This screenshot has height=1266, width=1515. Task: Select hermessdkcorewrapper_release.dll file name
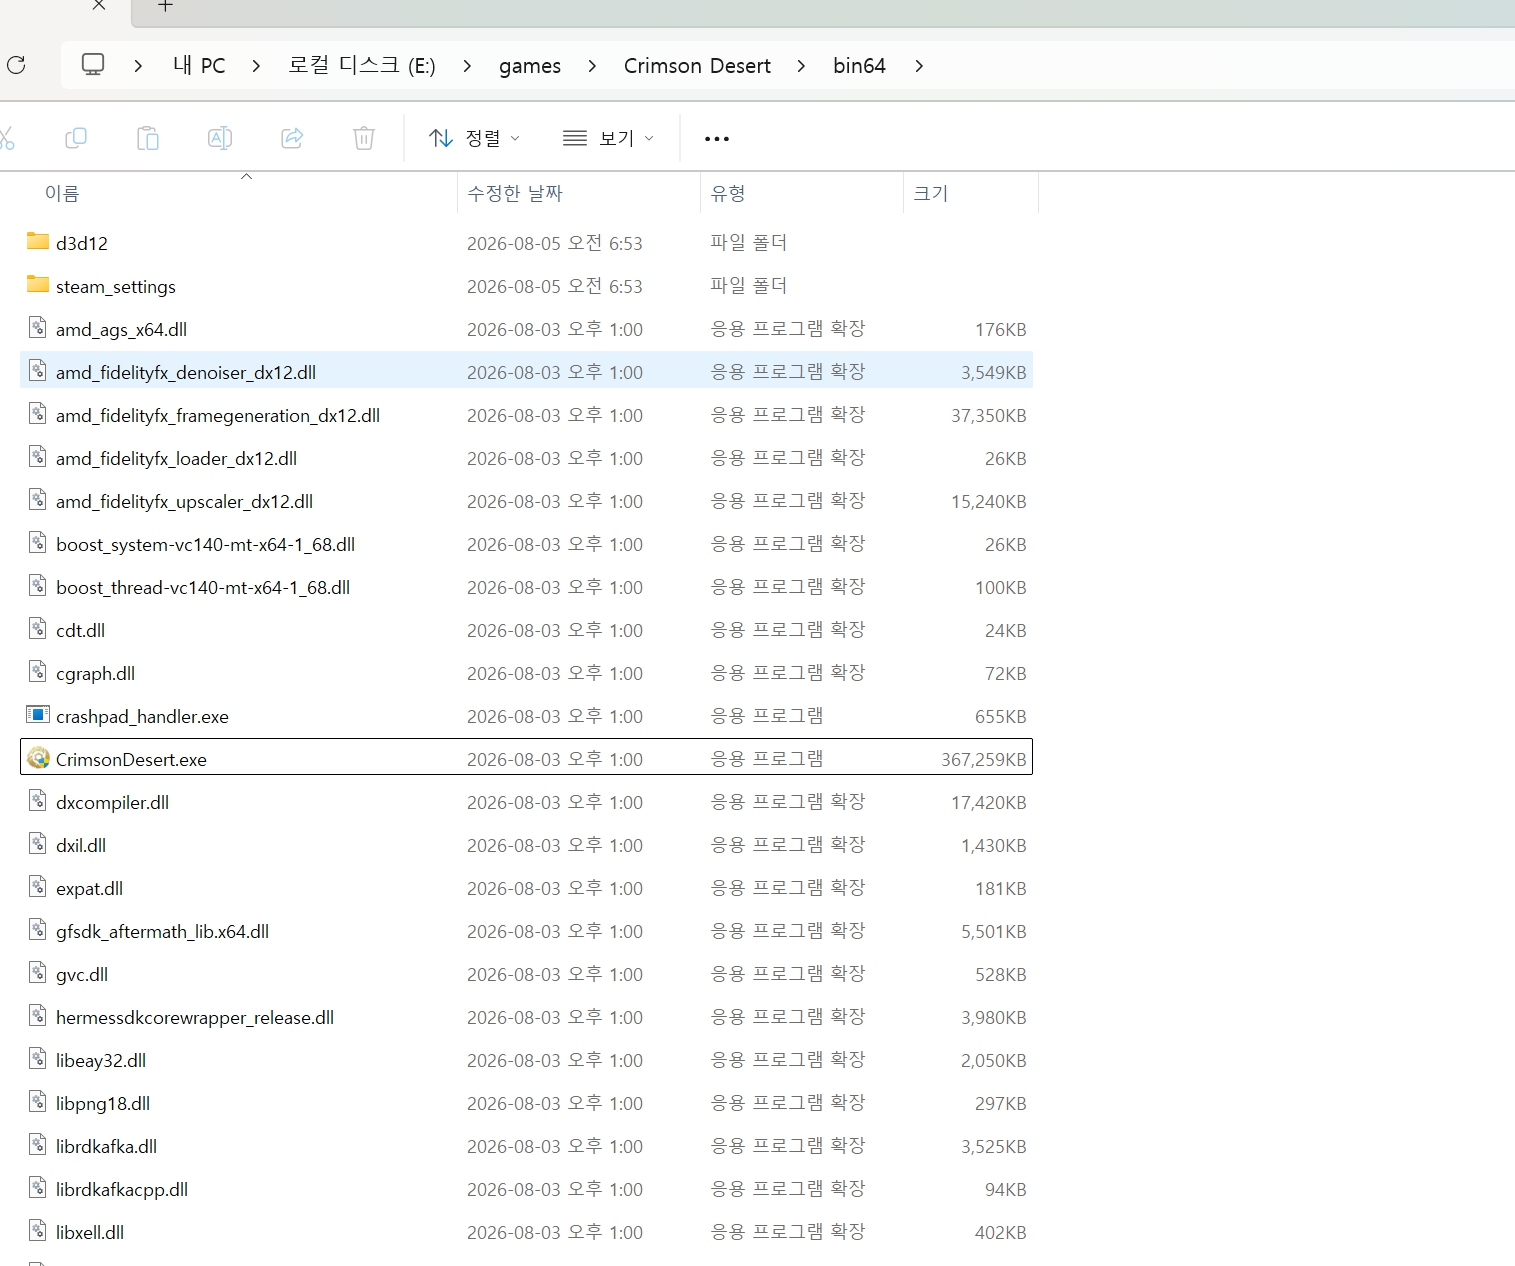pos(195,1018)
